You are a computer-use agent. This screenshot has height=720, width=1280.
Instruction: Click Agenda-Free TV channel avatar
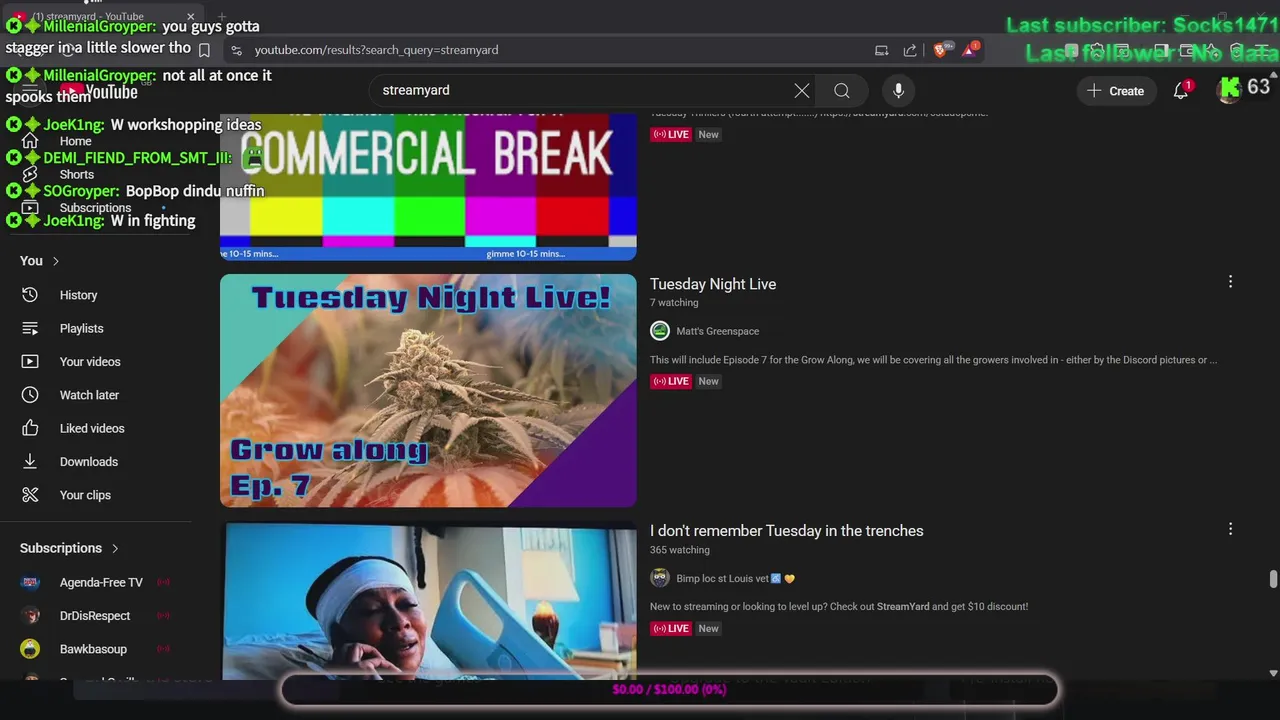coord(30,582)
